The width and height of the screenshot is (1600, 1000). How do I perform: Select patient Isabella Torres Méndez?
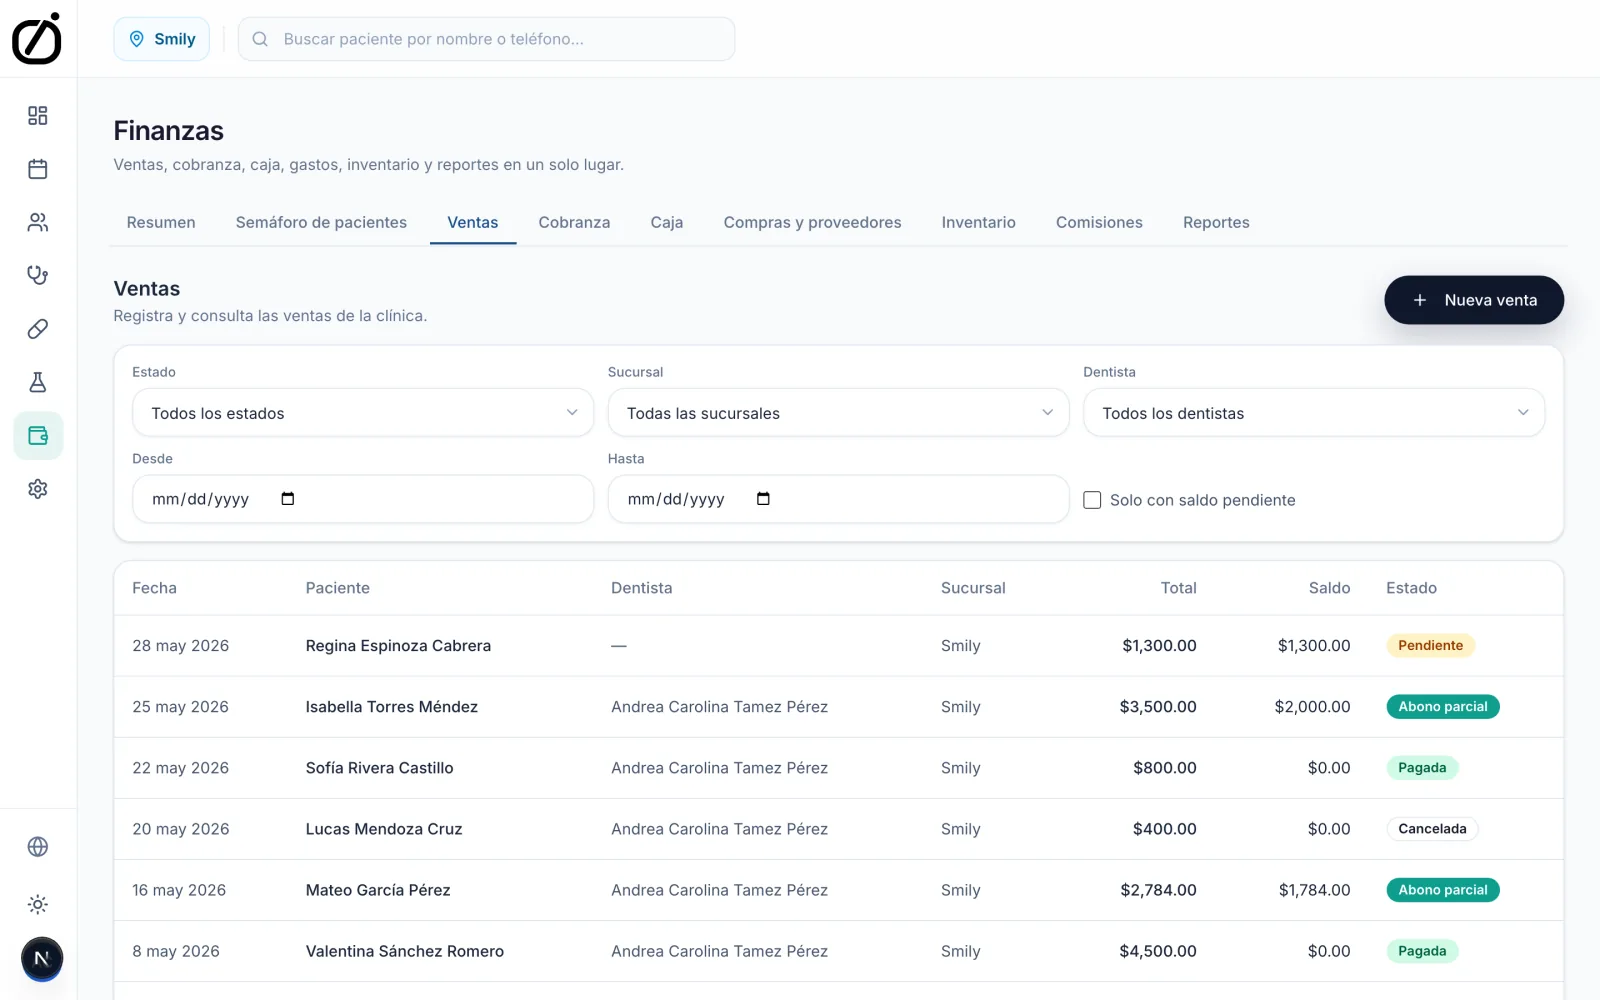coord(392,707)
